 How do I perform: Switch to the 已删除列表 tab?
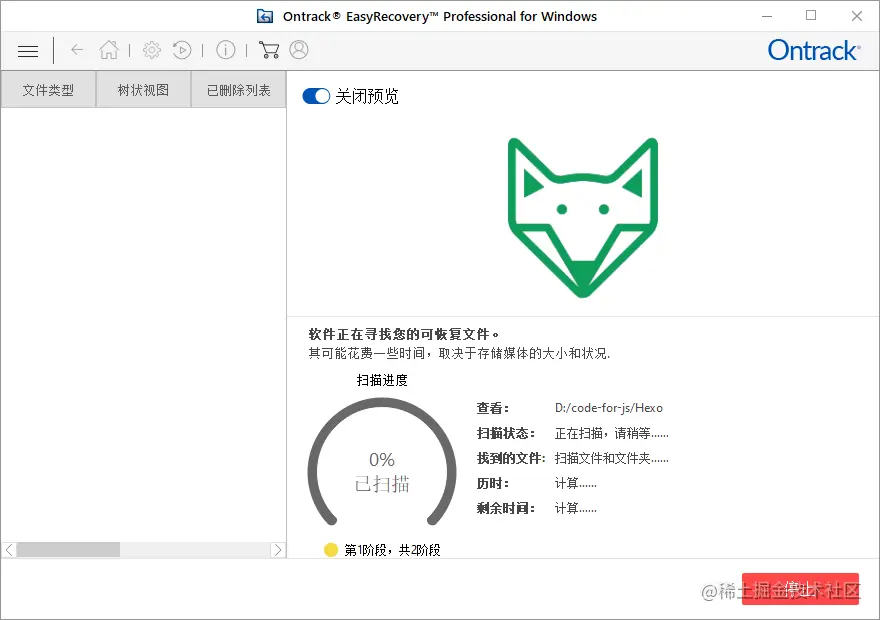point(239,90)
